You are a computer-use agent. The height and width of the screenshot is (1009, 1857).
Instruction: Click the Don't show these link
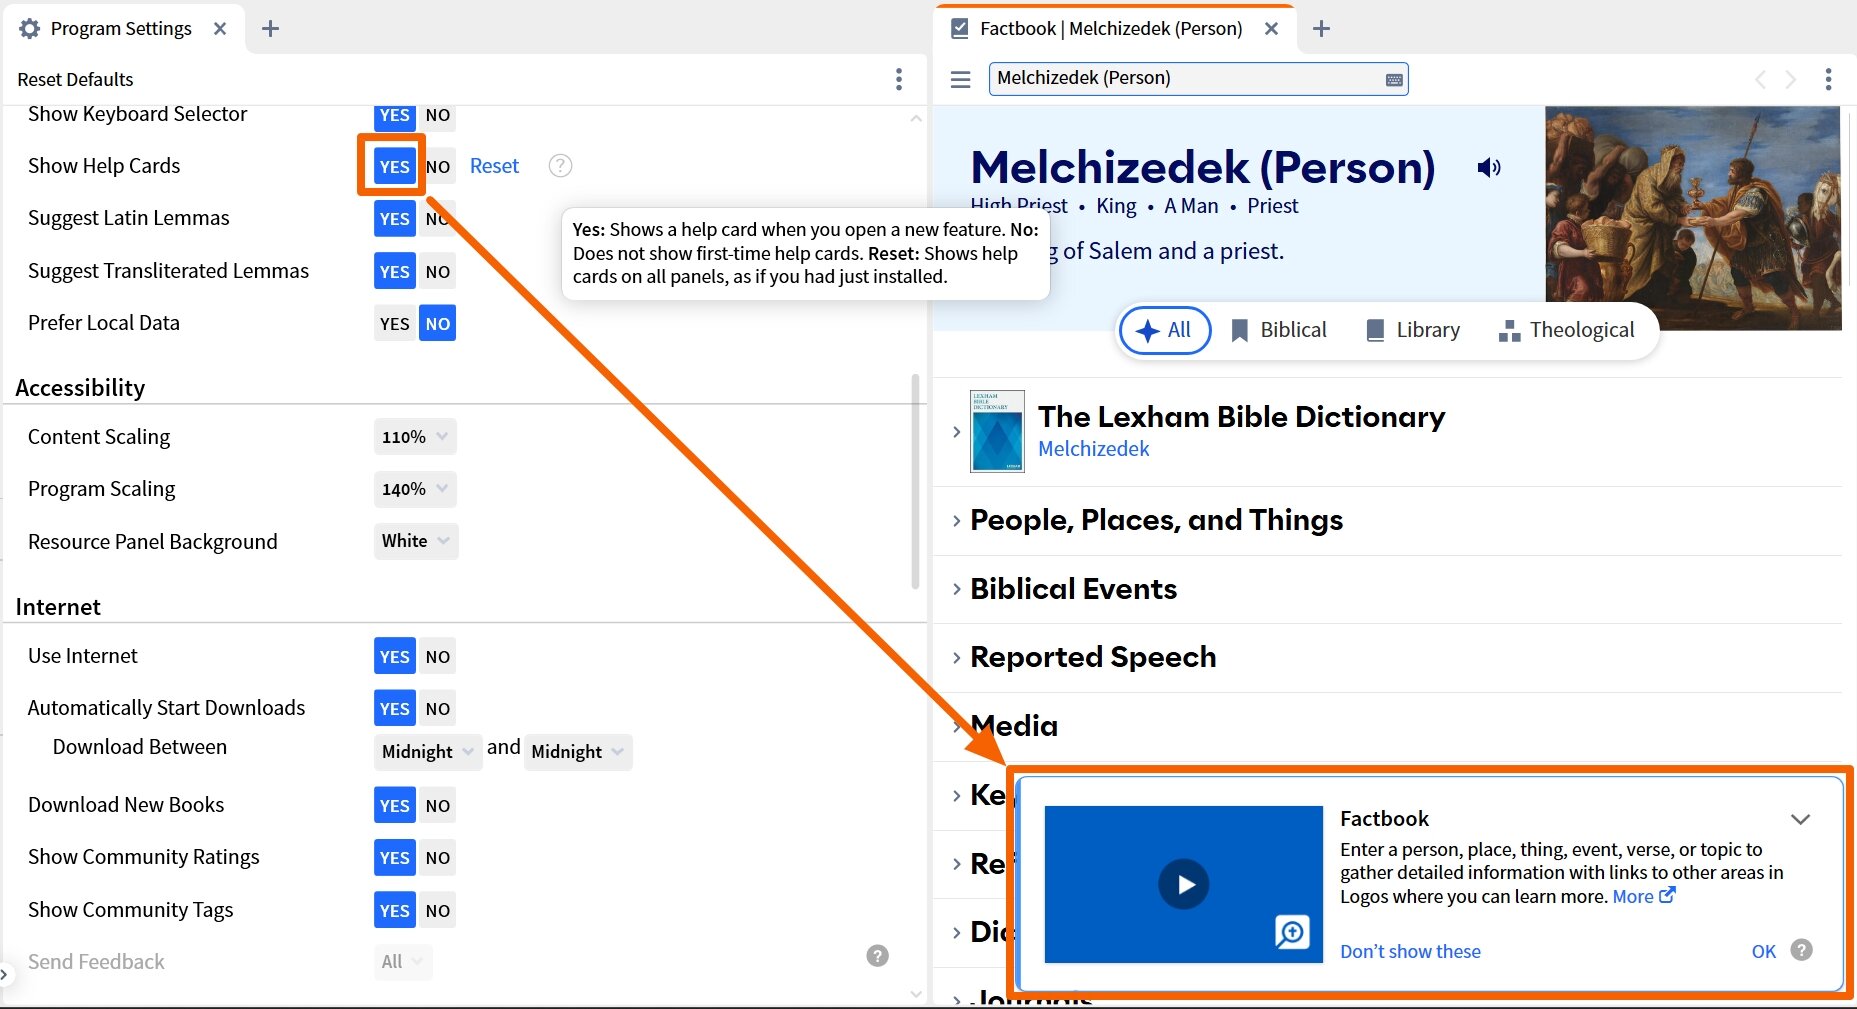click(x=1410, y=951)
